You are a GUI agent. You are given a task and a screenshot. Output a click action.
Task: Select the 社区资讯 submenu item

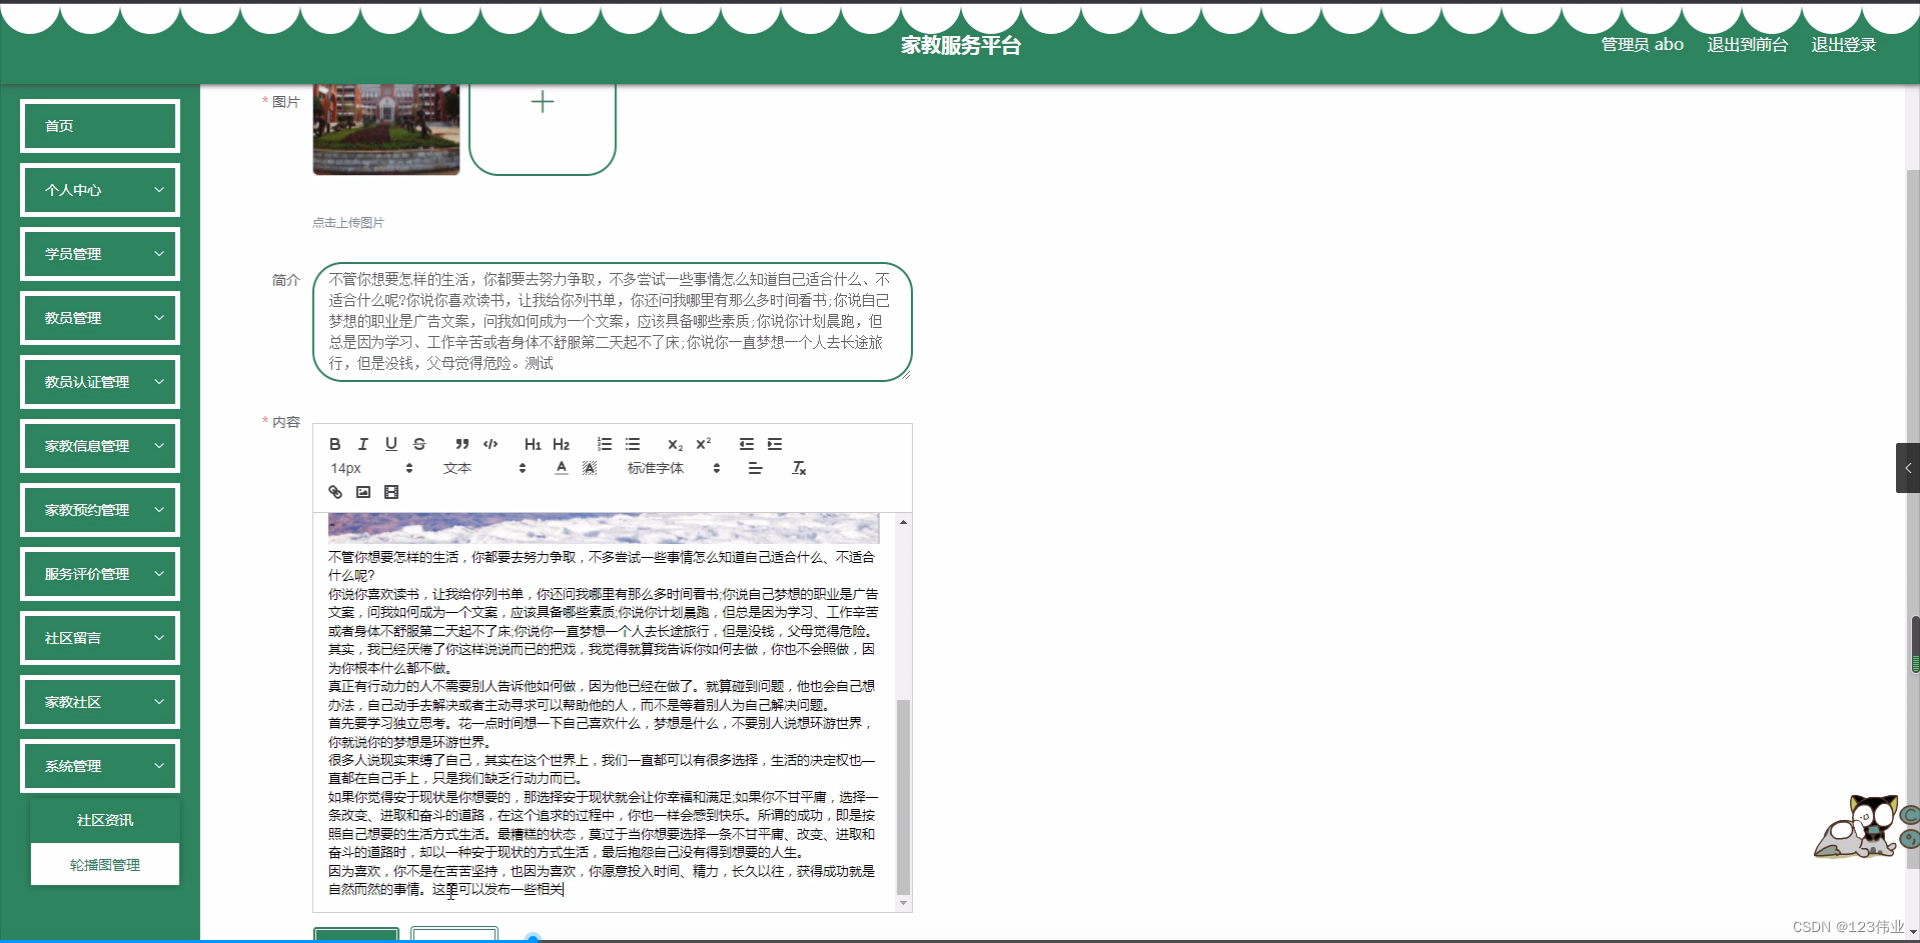pyautogui.click(x=104, y=819)
